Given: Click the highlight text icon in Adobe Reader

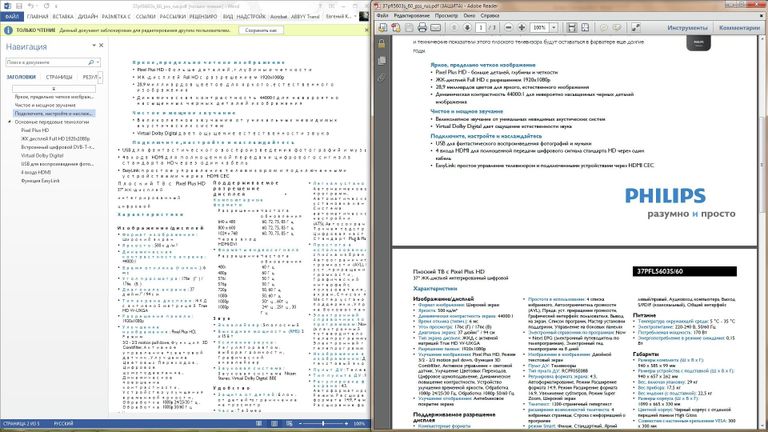Looking at the screenshot, I should point(617,28).
